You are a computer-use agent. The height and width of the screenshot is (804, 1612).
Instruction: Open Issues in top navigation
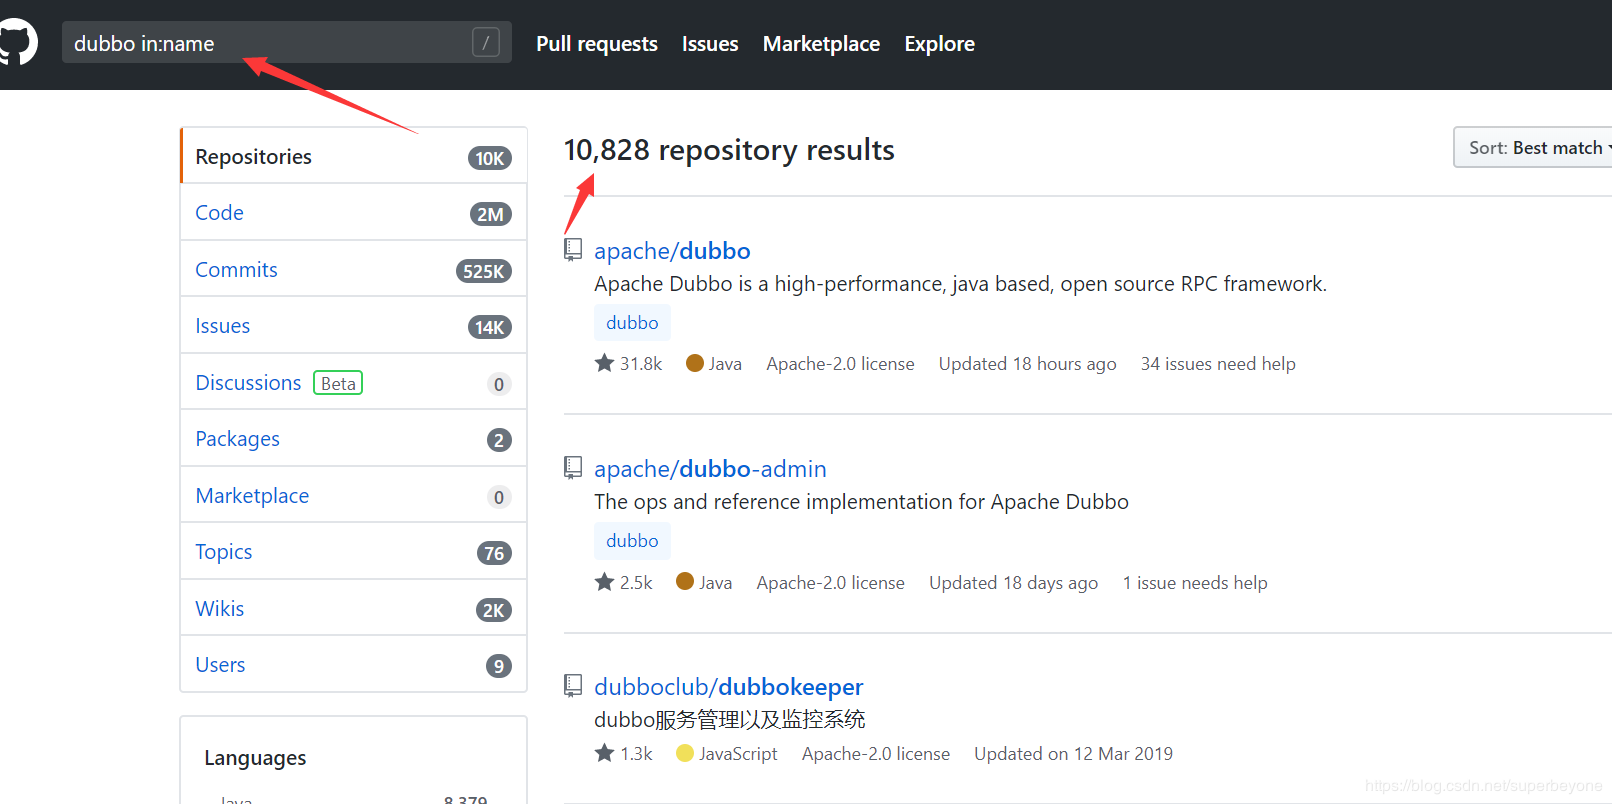[x=710, y=44]
